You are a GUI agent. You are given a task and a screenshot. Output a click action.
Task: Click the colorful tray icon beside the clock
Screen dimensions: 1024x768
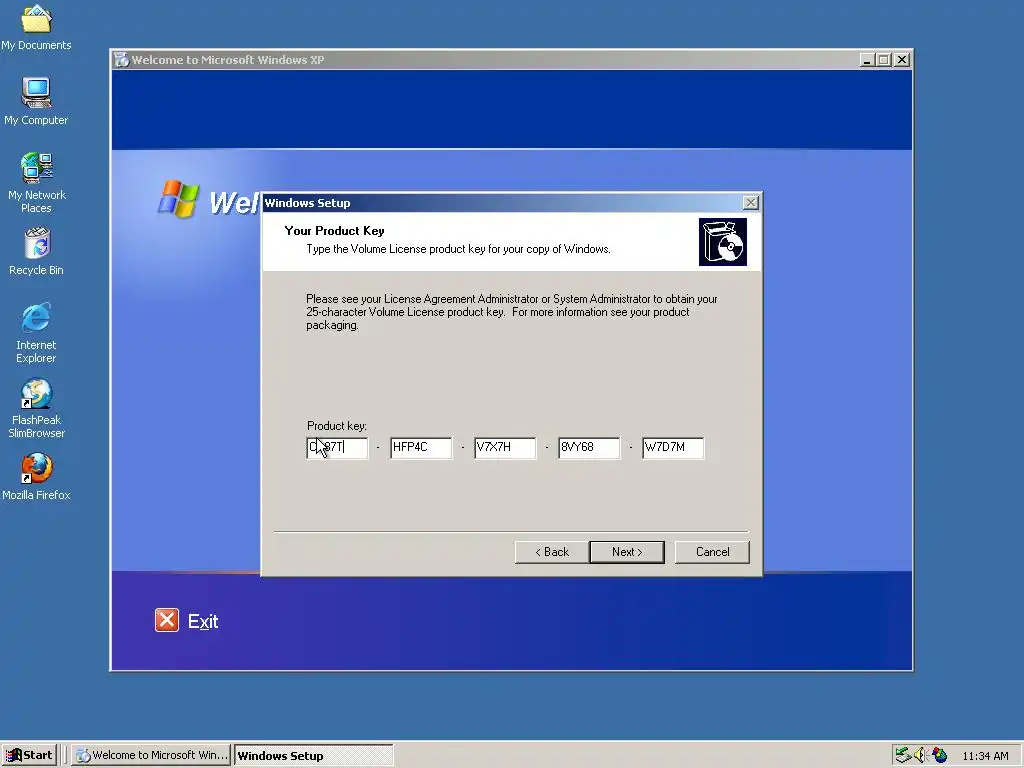point(939,755)
